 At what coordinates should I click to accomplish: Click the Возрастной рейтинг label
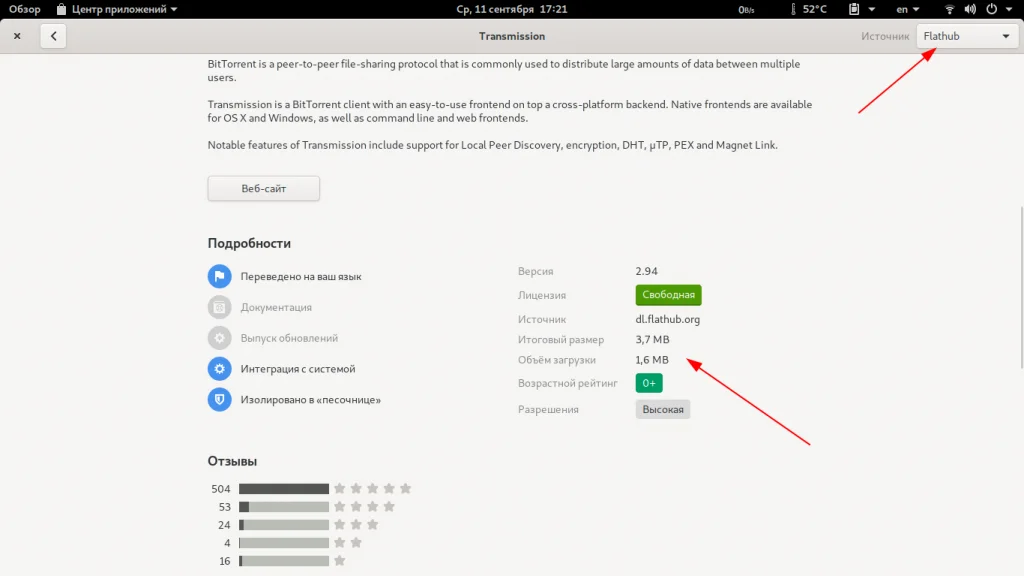pyautogui.click(x=568, y=383)
